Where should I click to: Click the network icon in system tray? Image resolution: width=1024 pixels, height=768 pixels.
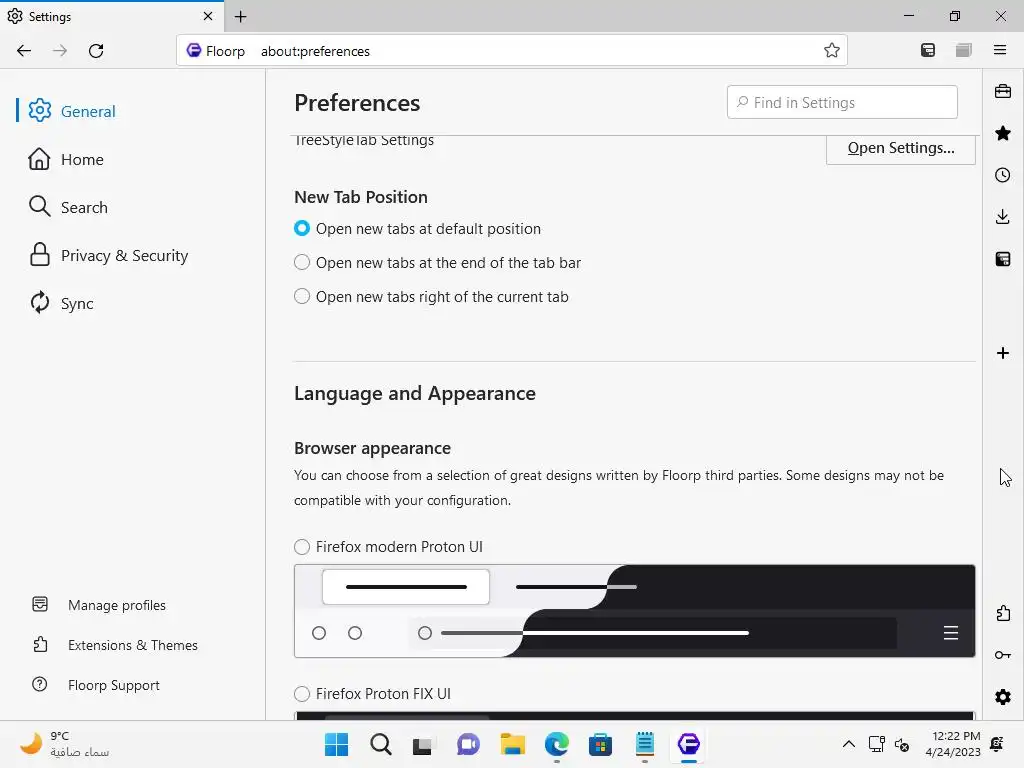[x=876, y=744]
